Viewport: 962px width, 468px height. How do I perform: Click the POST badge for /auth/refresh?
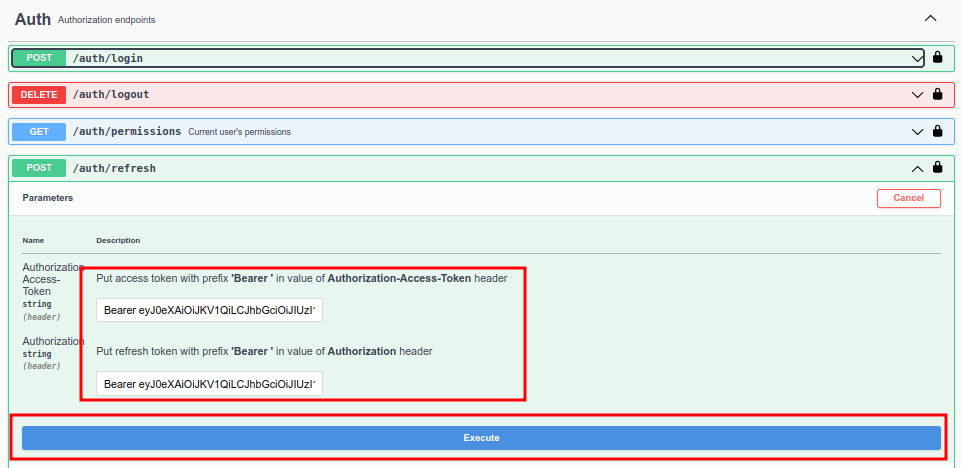tap(39, 168)
